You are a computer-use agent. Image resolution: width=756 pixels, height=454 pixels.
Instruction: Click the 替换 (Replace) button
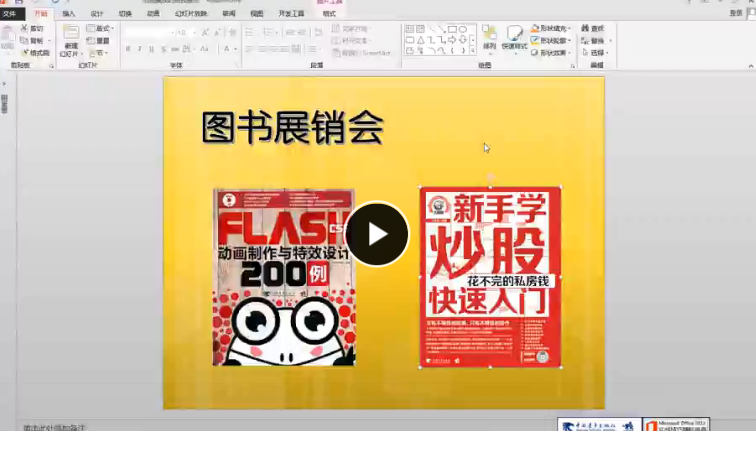tap(593, 40)
